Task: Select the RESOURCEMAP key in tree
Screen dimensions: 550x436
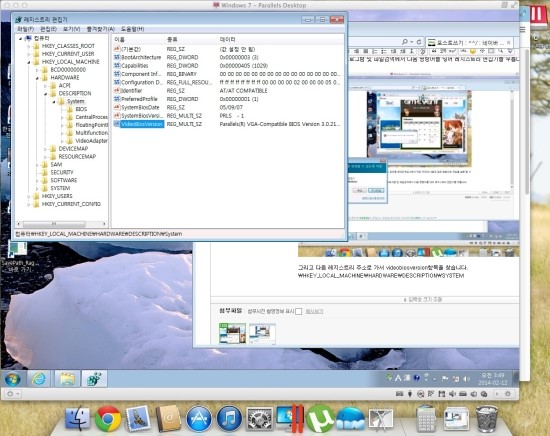Action: point(77,156)
